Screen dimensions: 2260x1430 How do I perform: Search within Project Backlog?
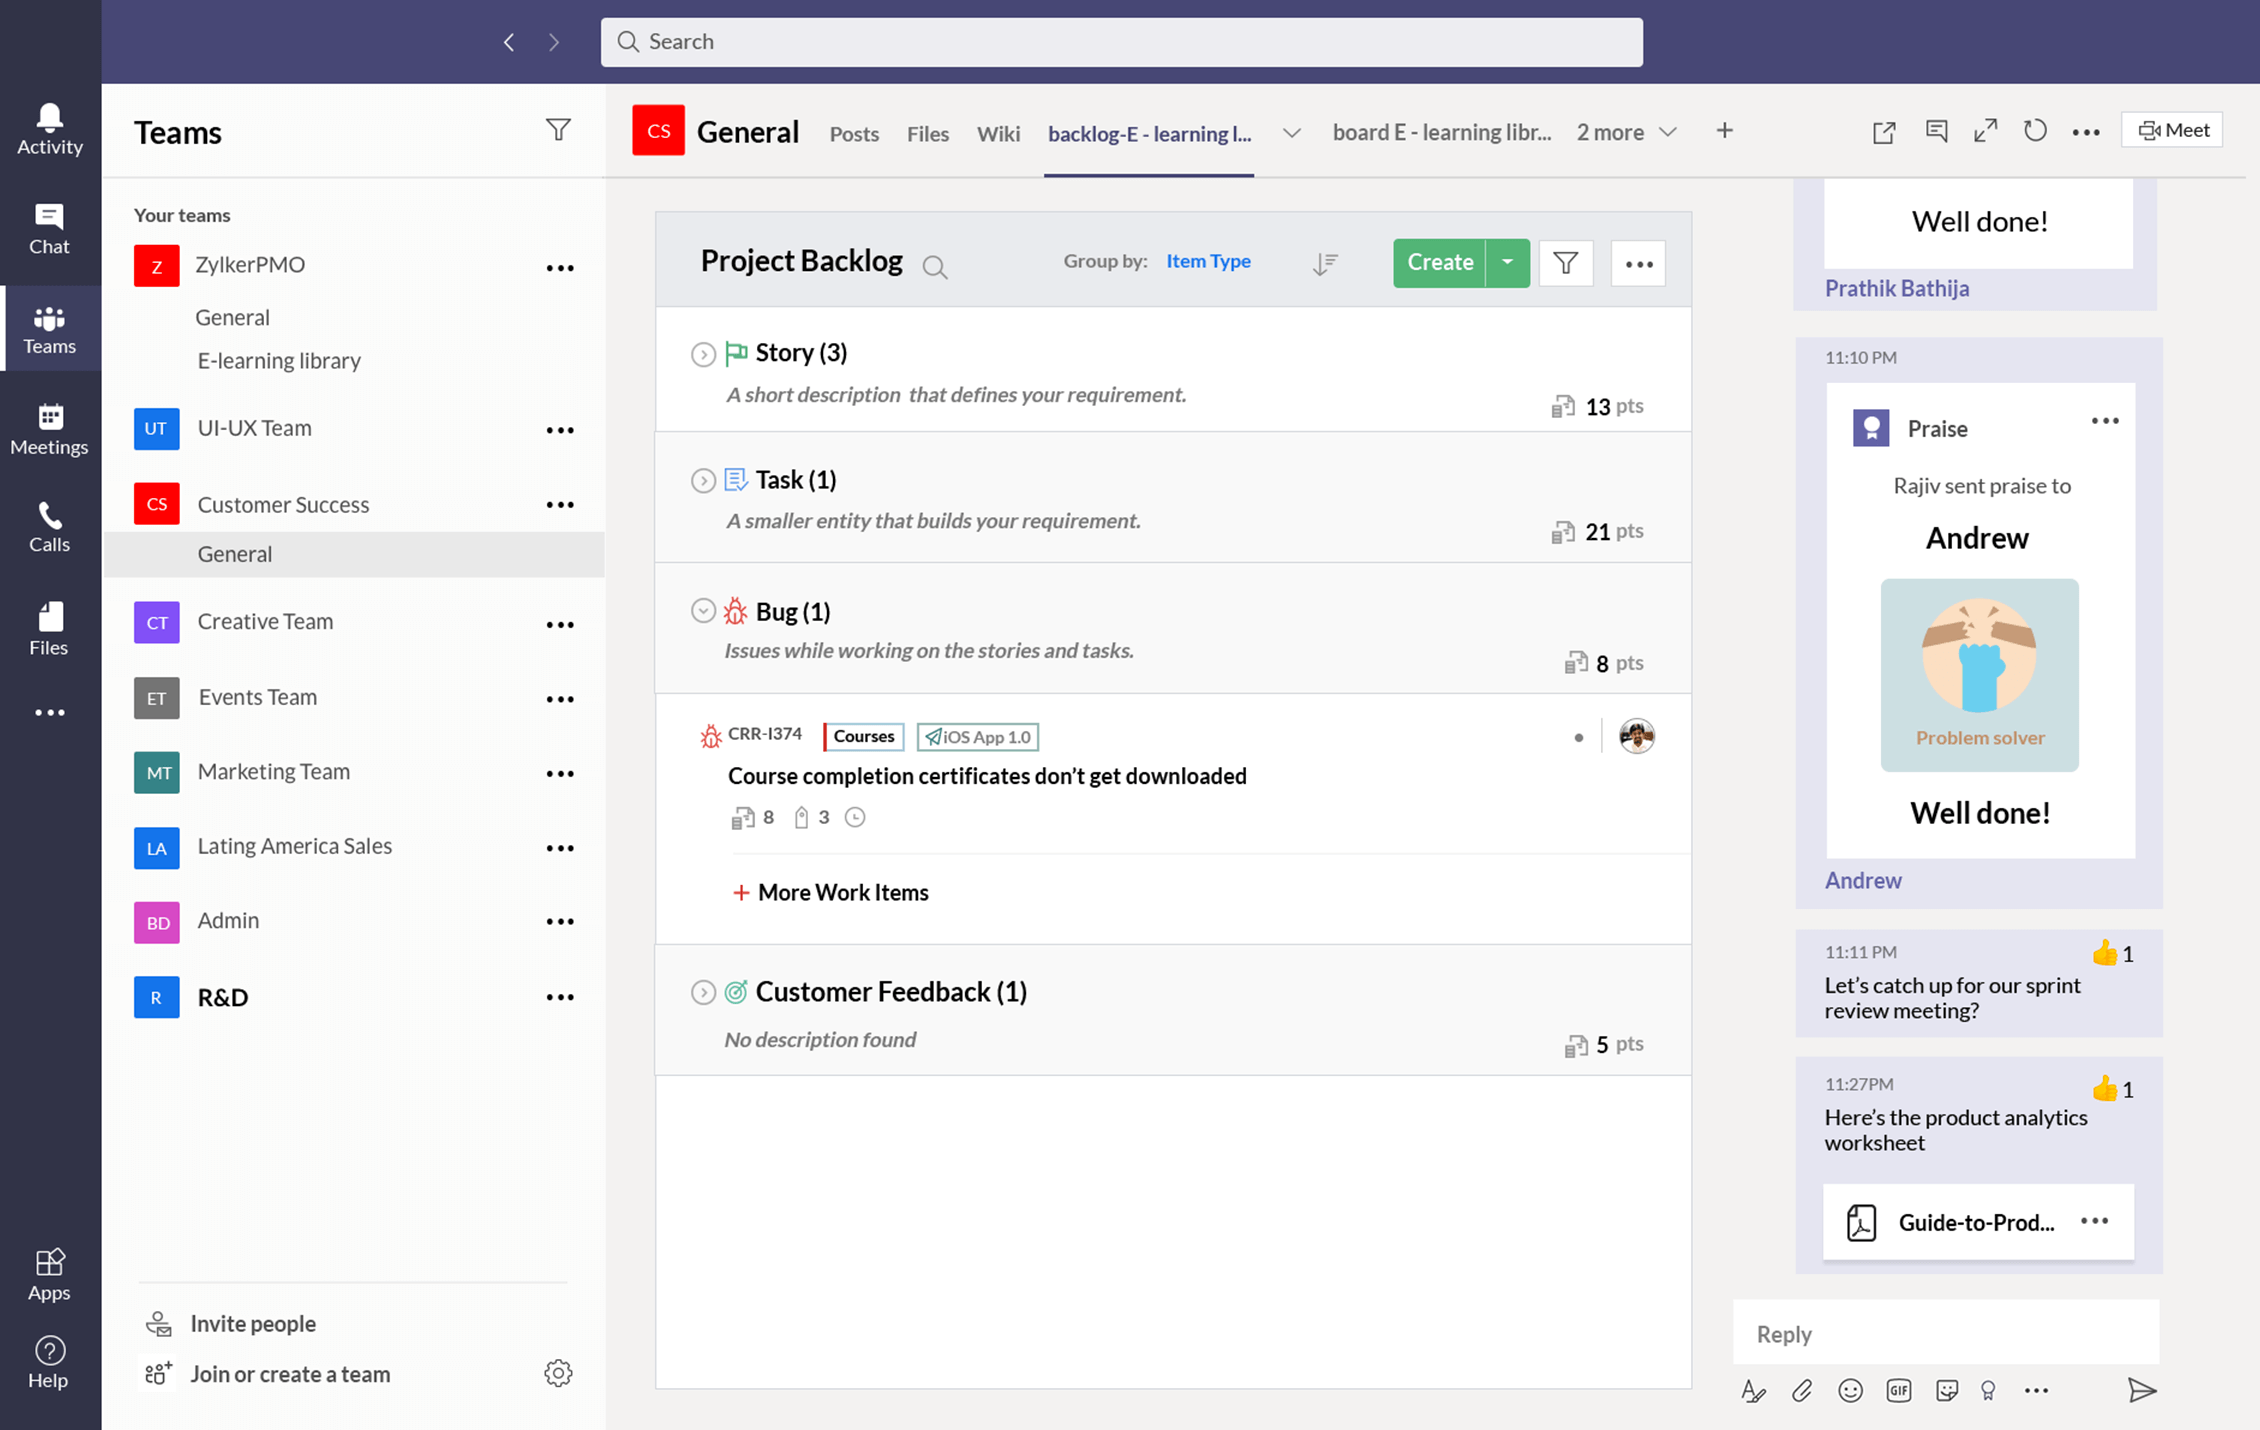[935, 266]
